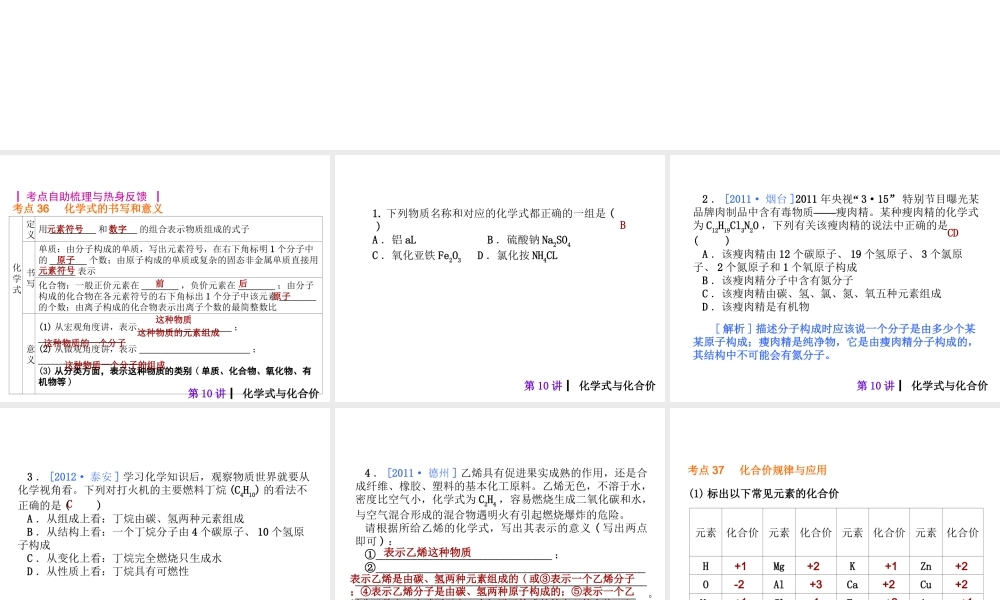1000x600 pixels.
Task: Open the 2011 德州 乙烯 question slide
Action: [499, 504]
